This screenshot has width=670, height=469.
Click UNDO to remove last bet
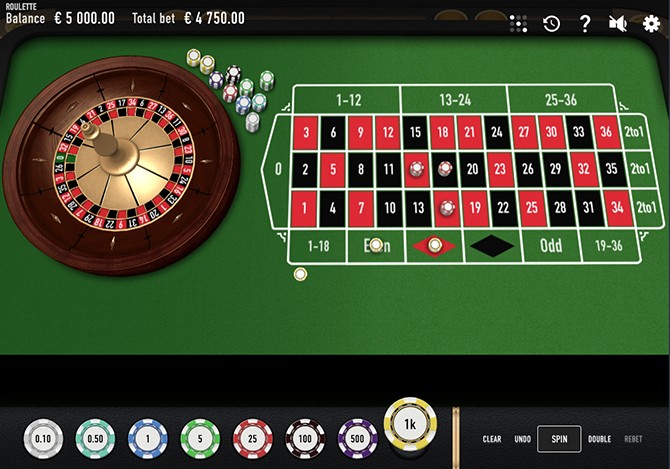click(522, 439)
